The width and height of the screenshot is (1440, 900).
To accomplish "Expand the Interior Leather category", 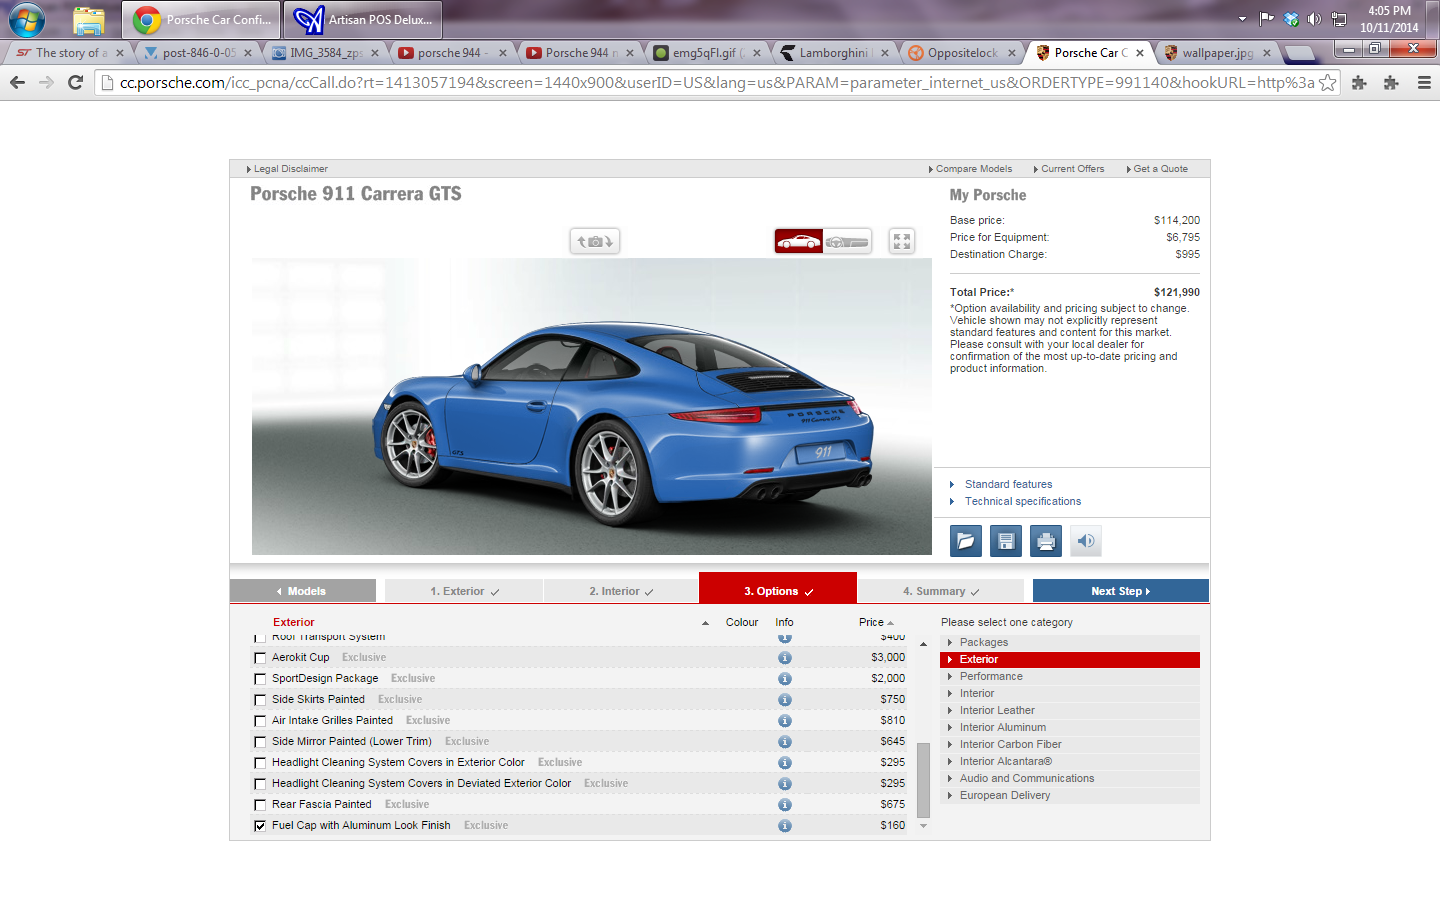I will 1070,711.
